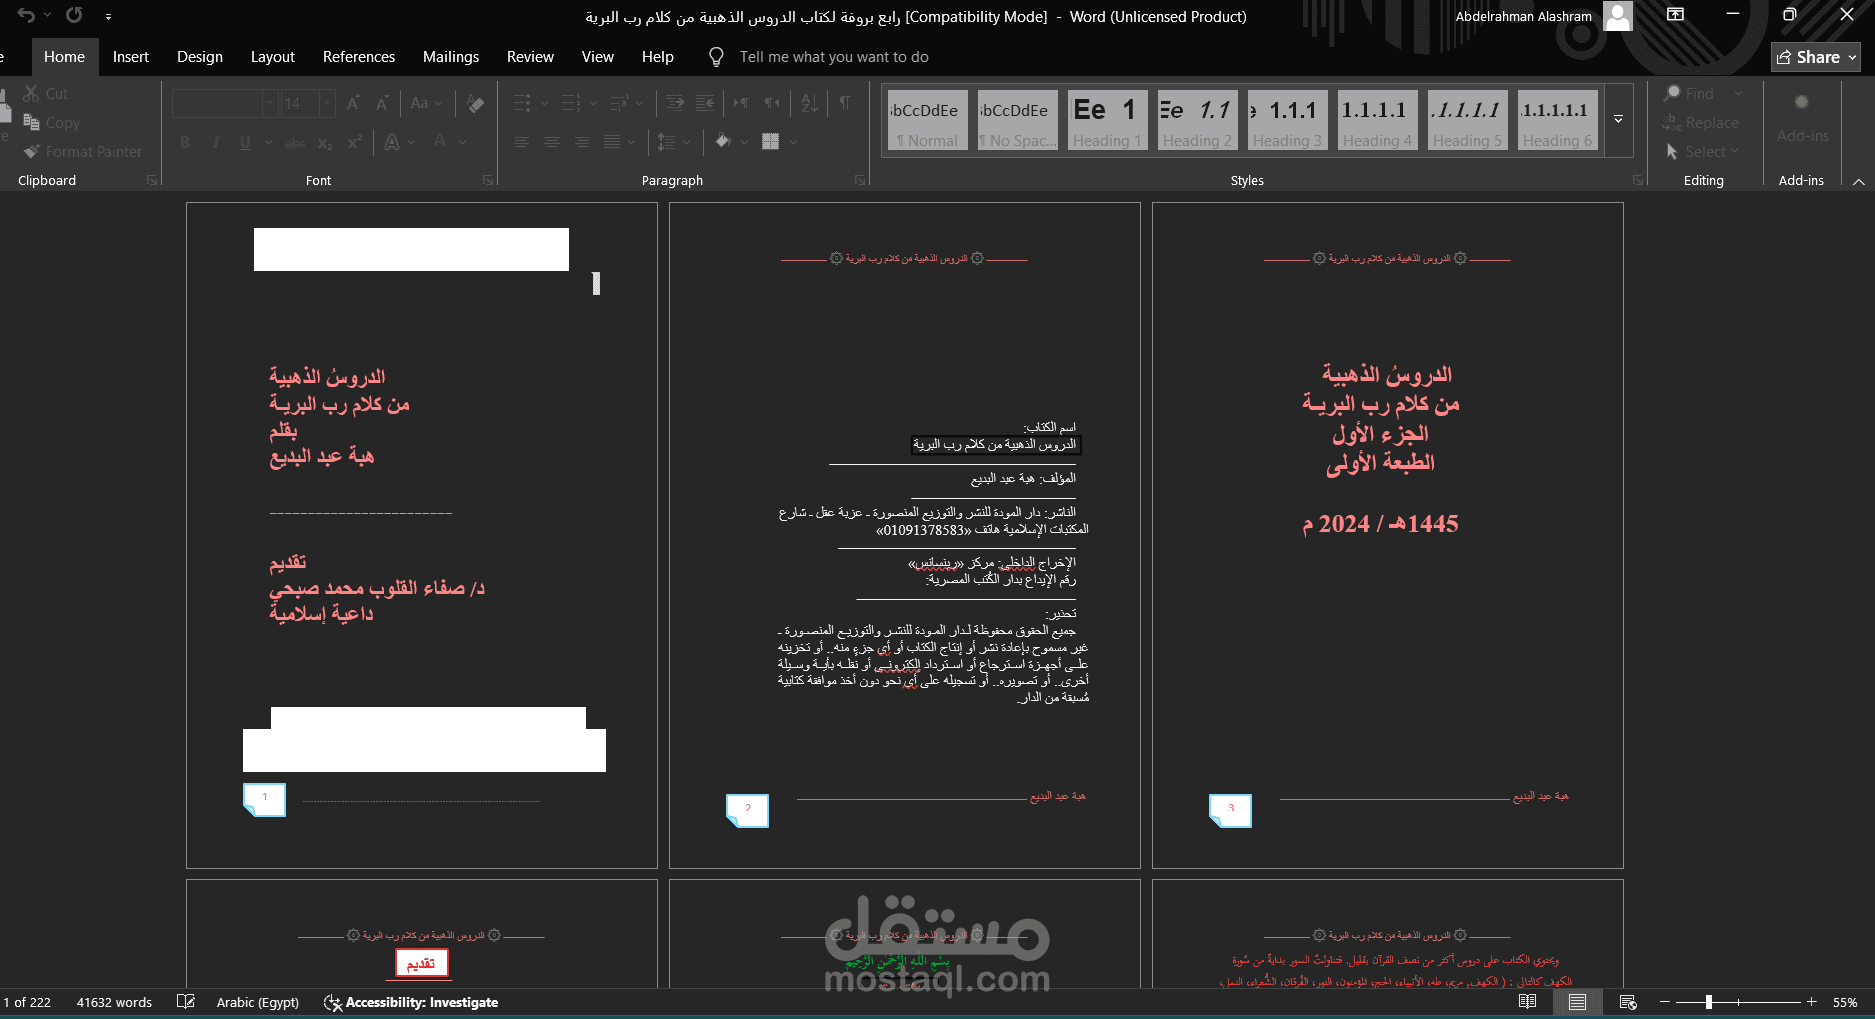
Task: Expand the Styles gallery More arrow
Action: (x=1618, y=120)
